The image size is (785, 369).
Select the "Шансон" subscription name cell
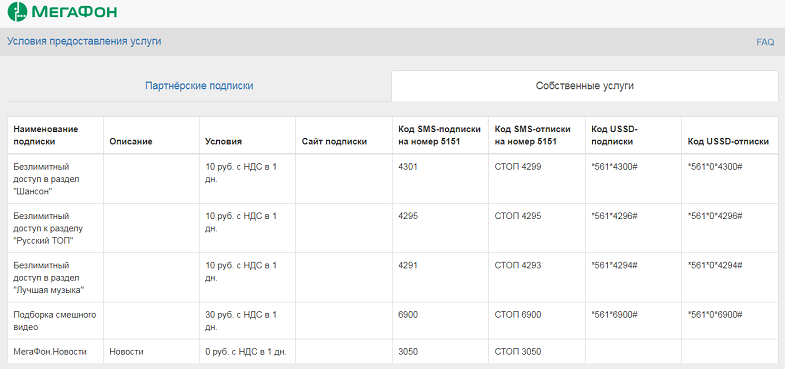point(56,179)
